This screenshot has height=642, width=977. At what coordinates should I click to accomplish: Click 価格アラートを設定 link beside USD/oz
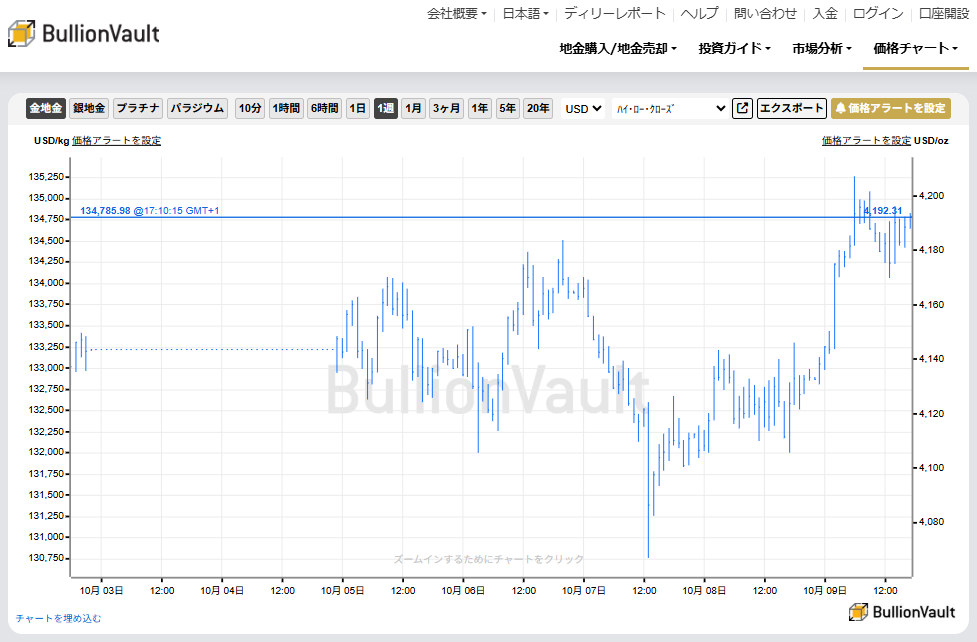(x=866, y=141)
